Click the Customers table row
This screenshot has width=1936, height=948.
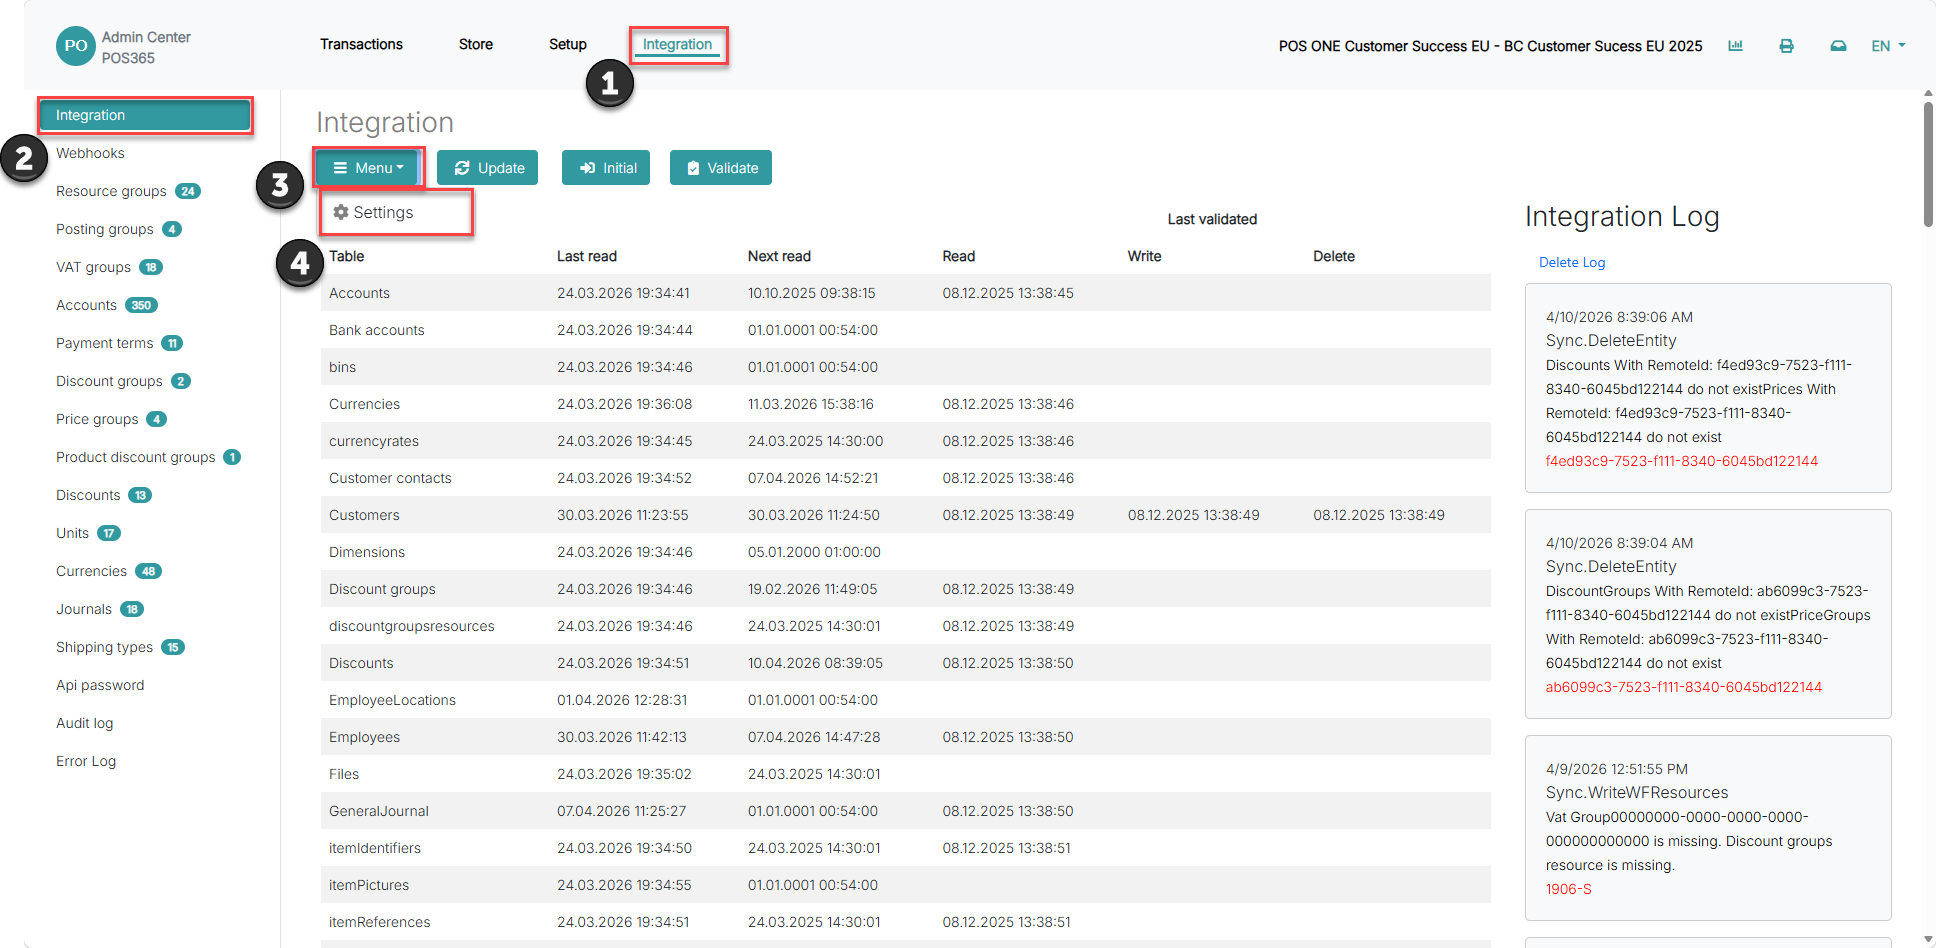pos(905,515)
